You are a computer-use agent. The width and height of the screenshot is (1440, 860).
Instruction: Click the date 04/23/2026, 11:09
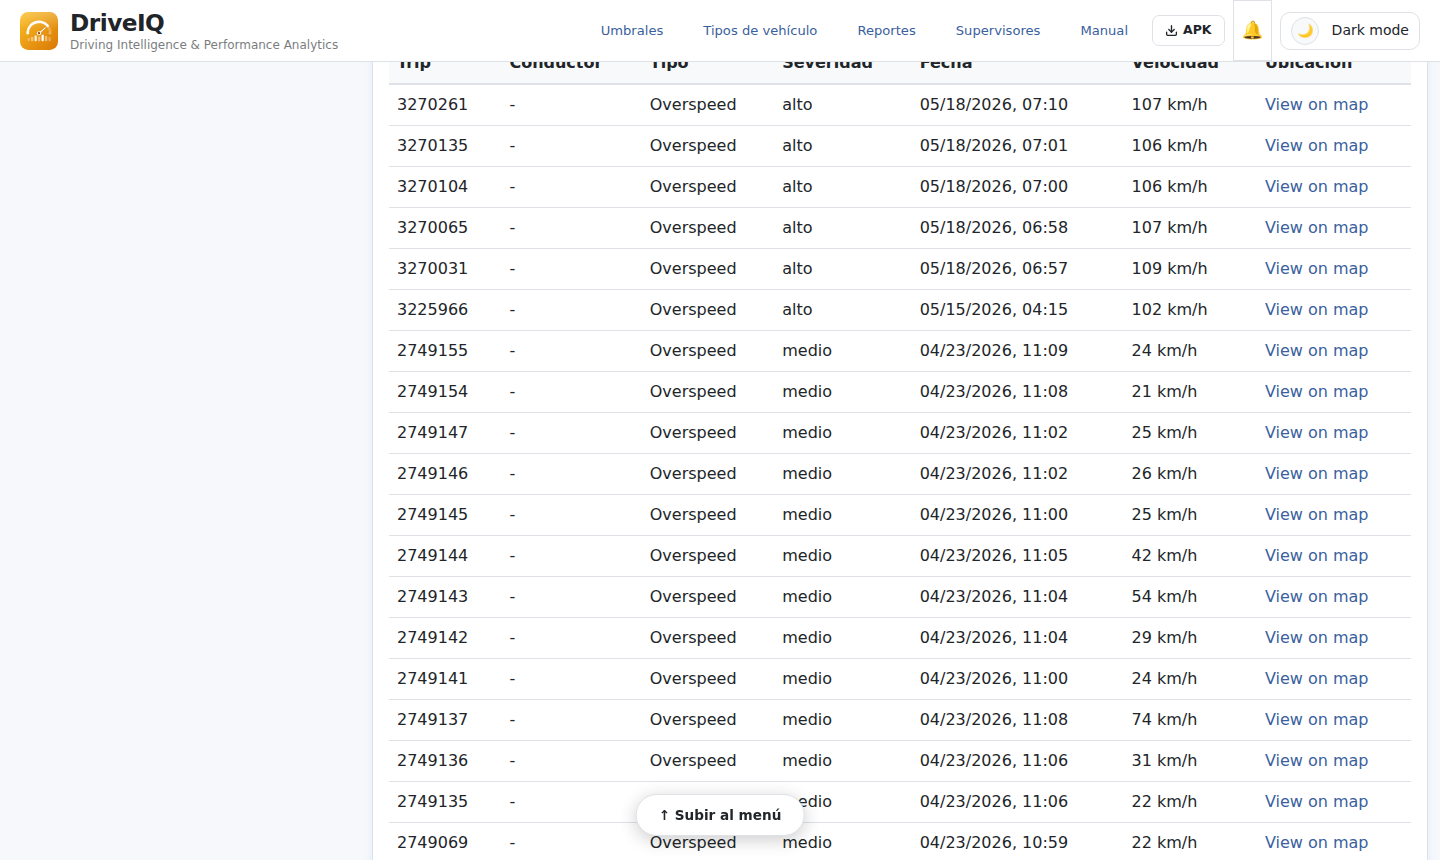point(994,351)
